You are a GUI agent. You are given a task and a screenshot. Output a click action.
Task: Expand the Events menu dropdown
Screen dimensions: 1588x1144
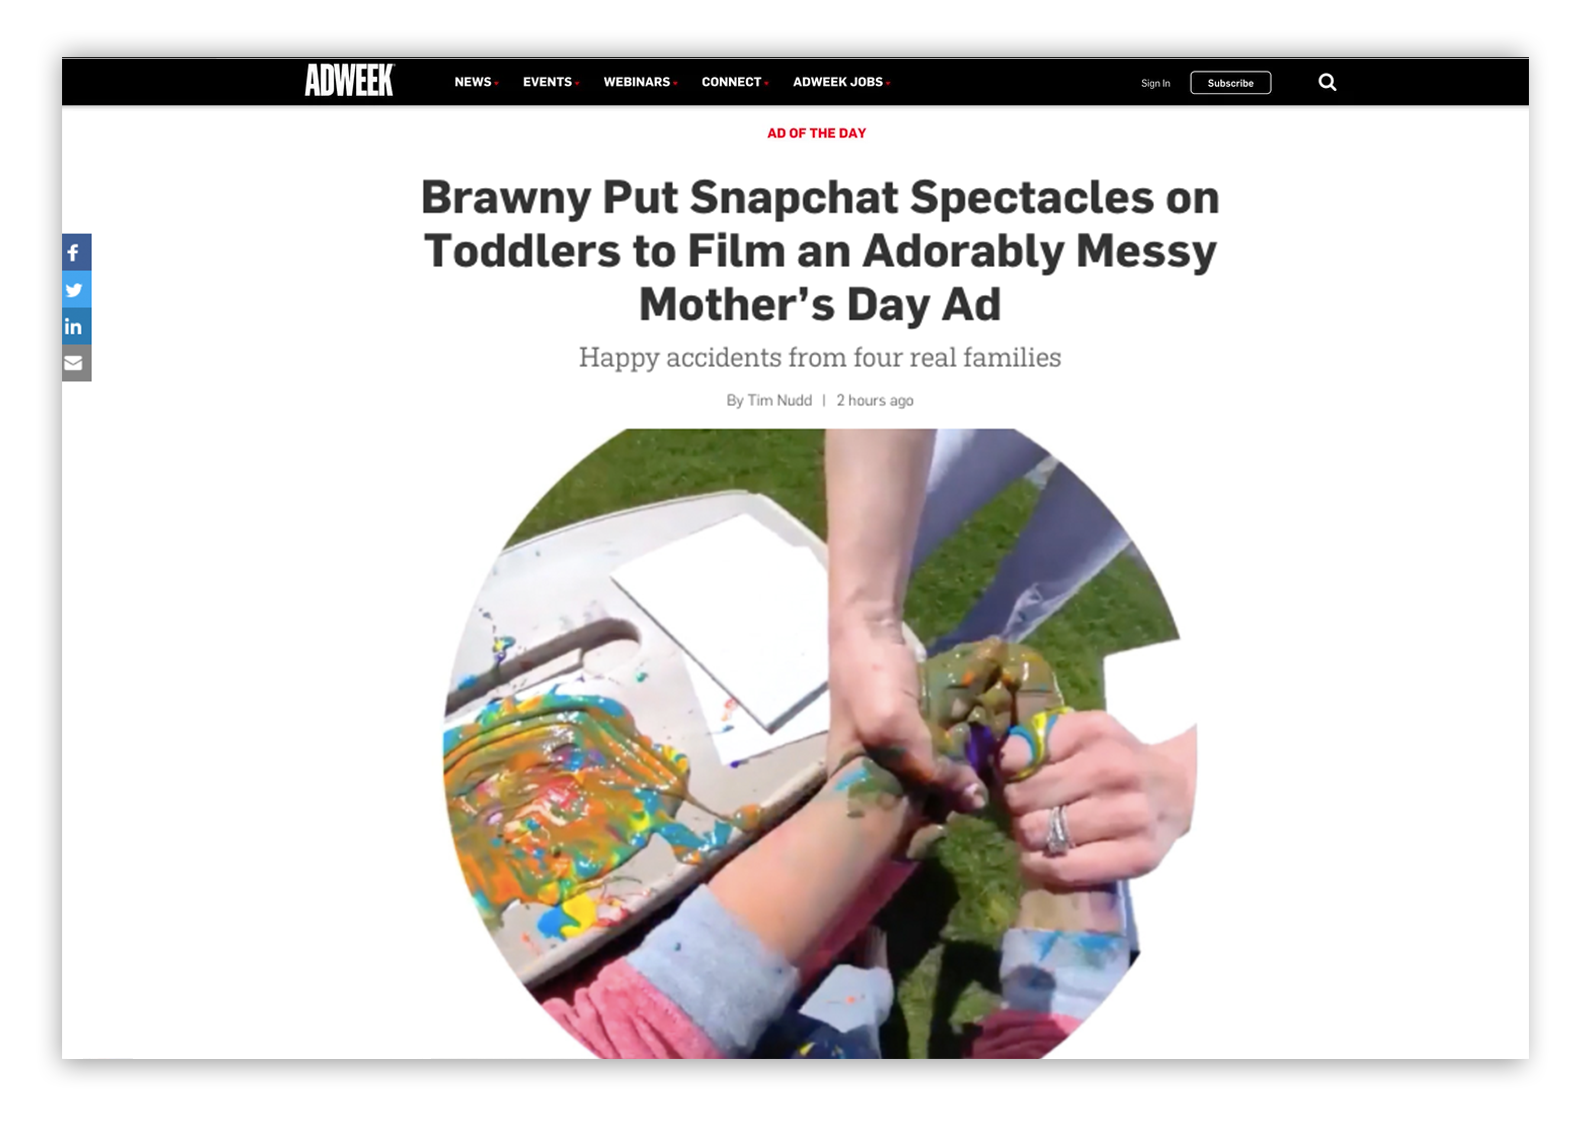pyautogui.click(x=550, y=82)
